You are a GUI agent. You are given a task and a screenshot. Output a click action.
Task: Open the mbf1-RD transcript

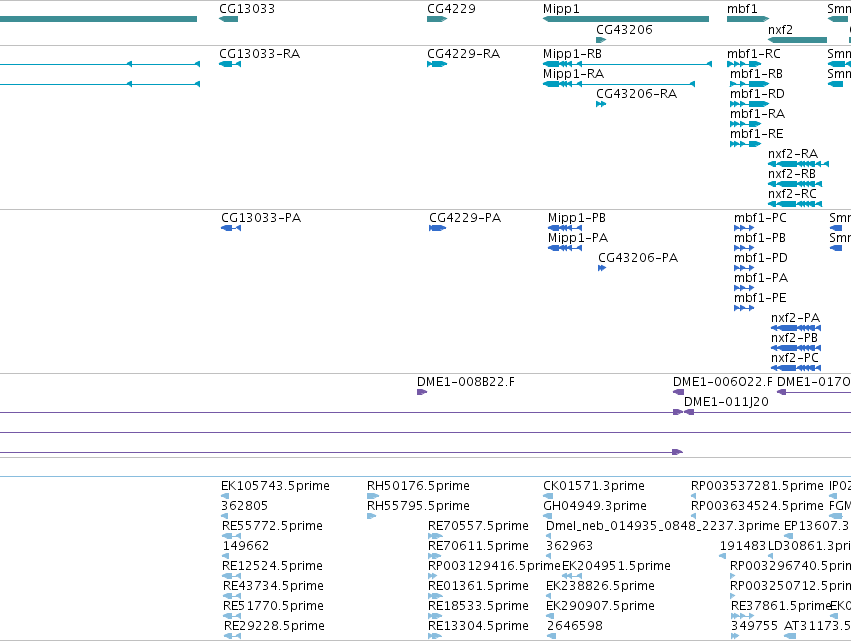(750, 104)
